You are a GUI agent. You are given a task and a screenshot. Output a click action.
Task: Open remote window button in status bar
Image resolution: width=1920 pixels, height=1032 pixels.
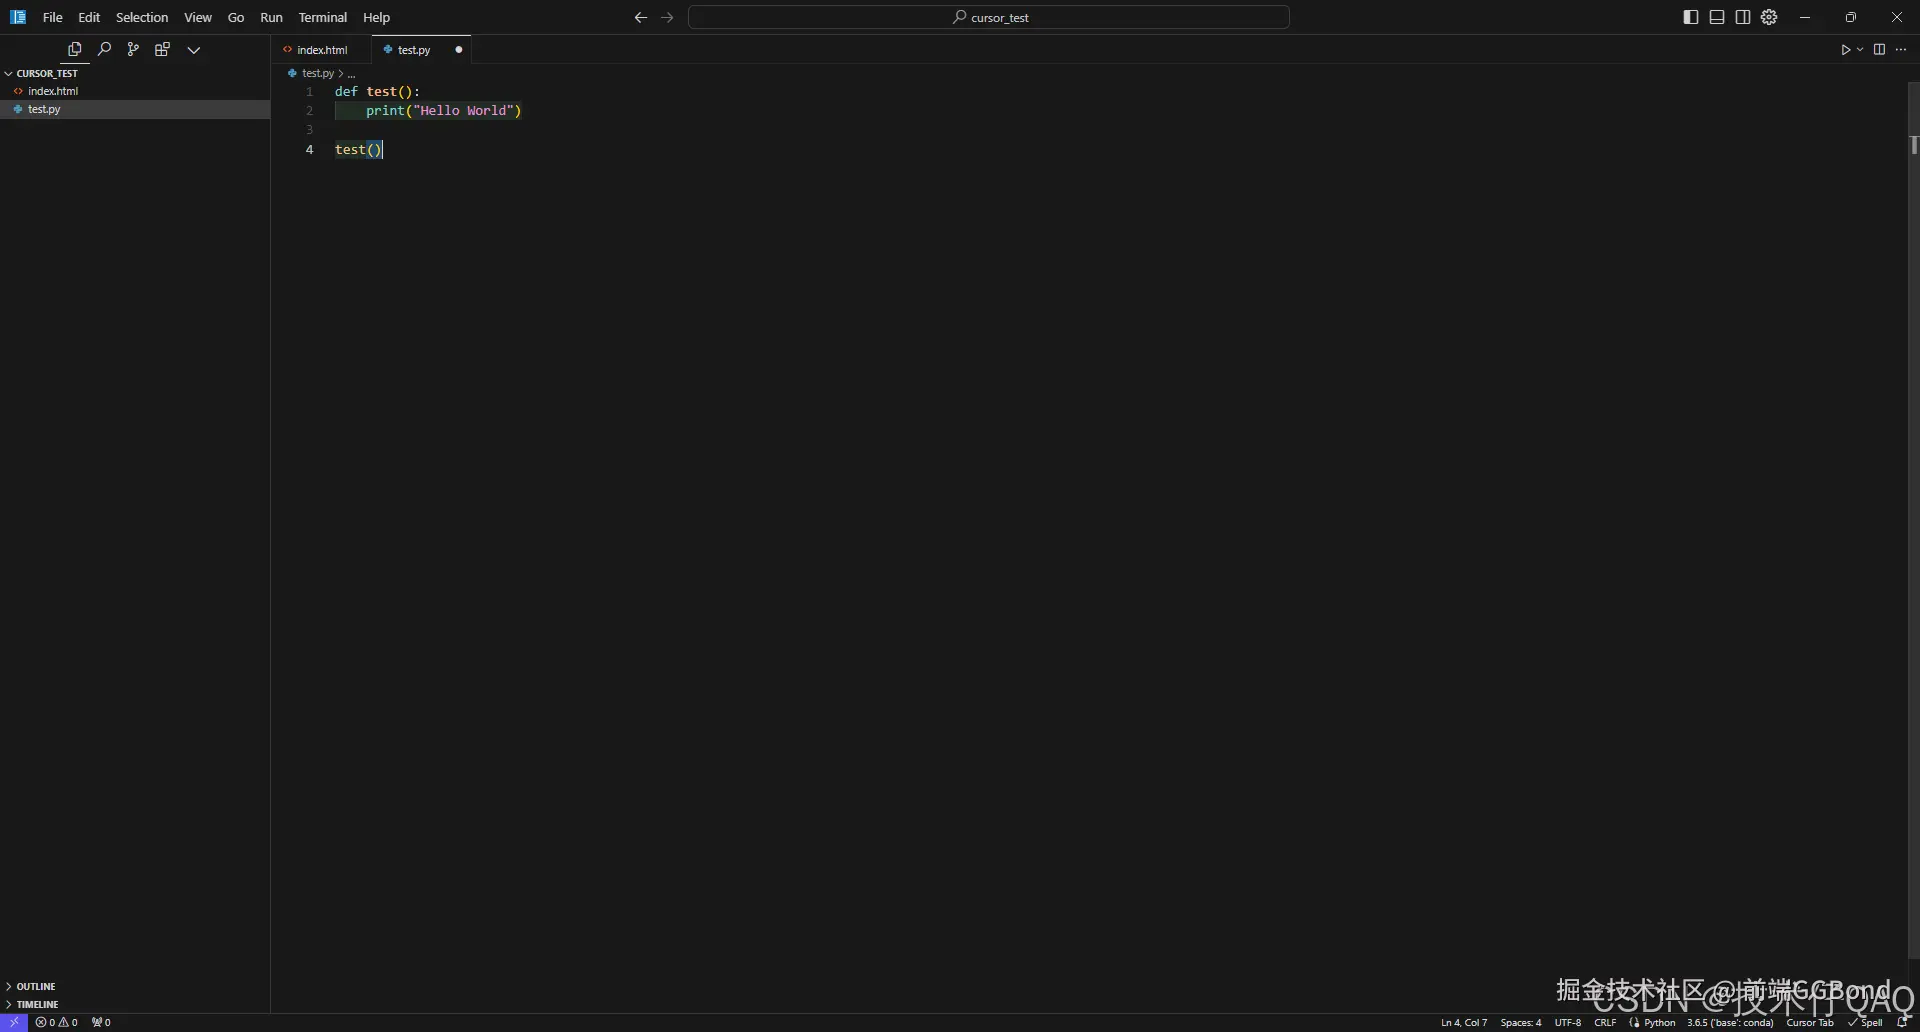pyautogui.click(x=14, y=1022)
